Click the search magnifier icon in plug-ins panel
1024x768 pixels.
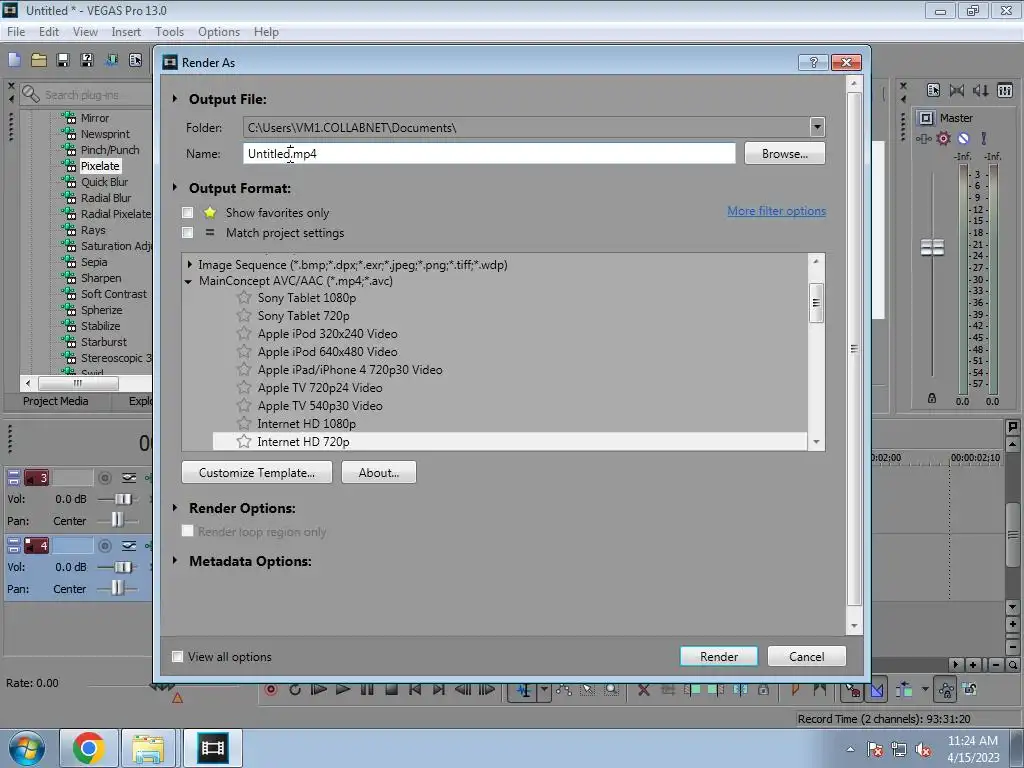30,94
